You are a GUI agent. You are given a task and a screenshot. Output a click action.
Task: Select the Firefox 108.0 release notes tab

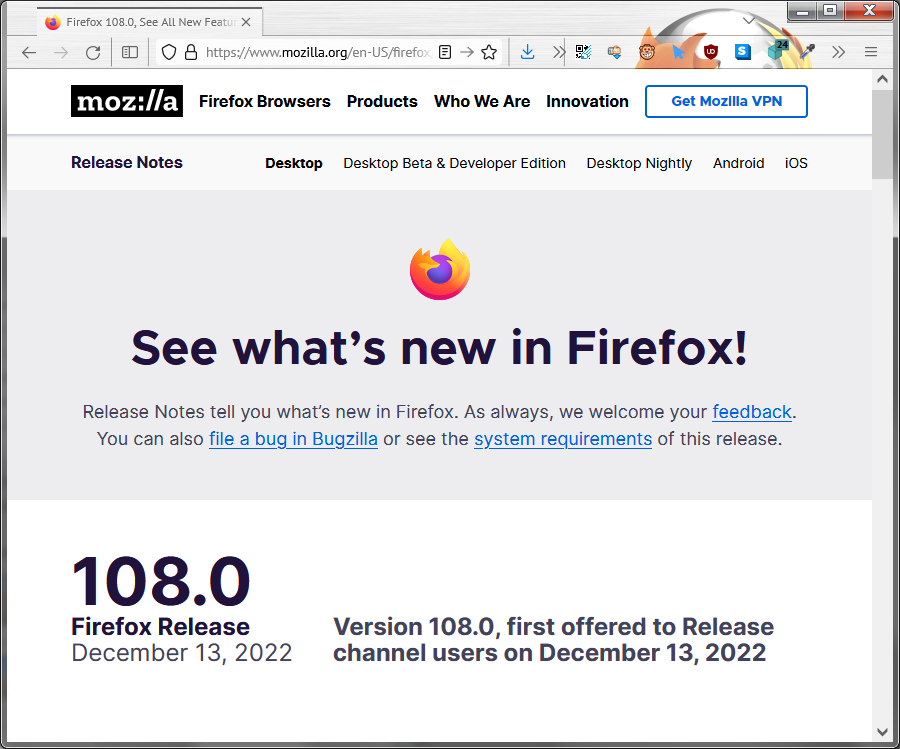(x=149, y=22)
